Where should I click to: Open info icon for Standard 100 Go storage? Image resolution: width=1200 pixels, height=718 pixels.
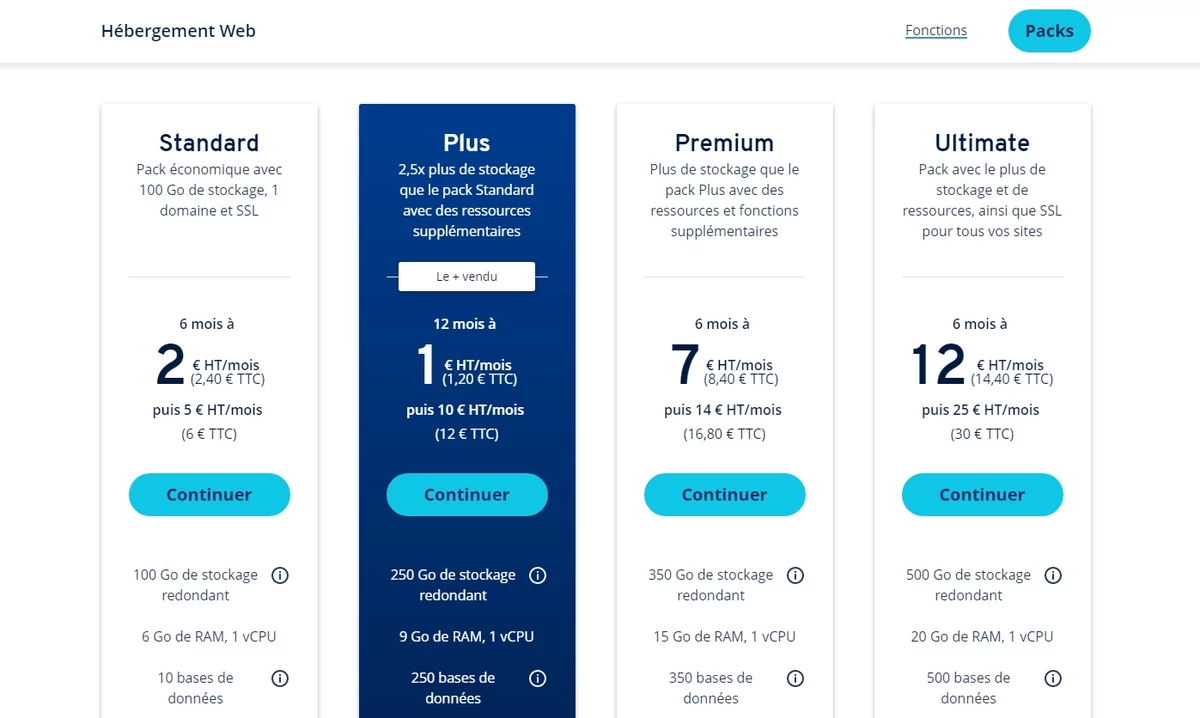[280, 575]
